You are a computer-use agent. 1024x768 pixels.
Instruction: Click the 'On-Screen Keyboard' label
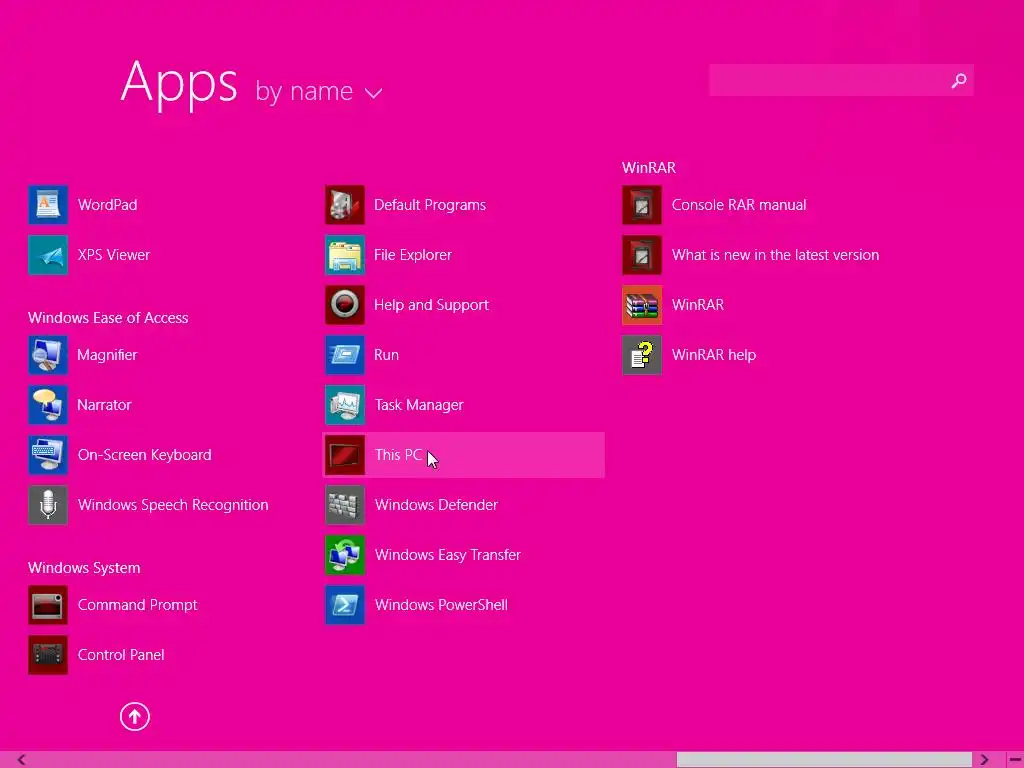click(x=144, y=455)
